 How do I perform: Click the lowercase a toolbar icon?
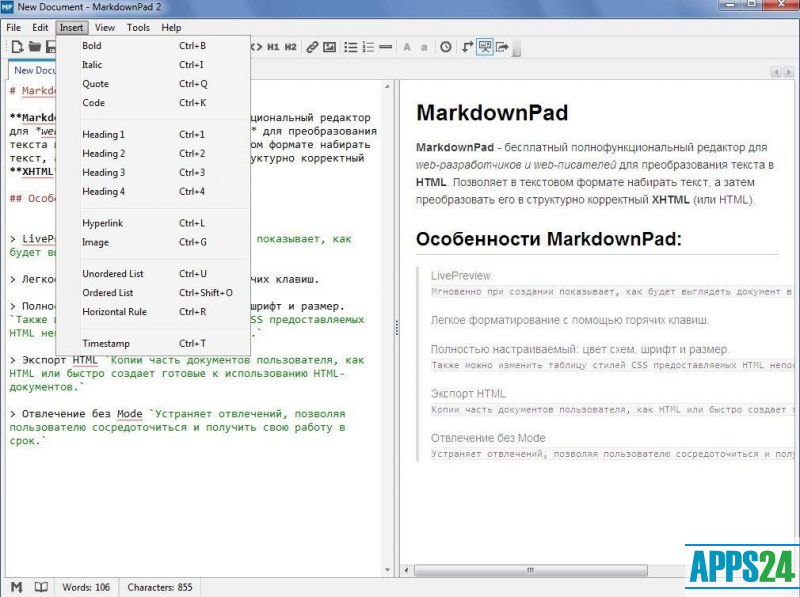(x=423, y=47)
